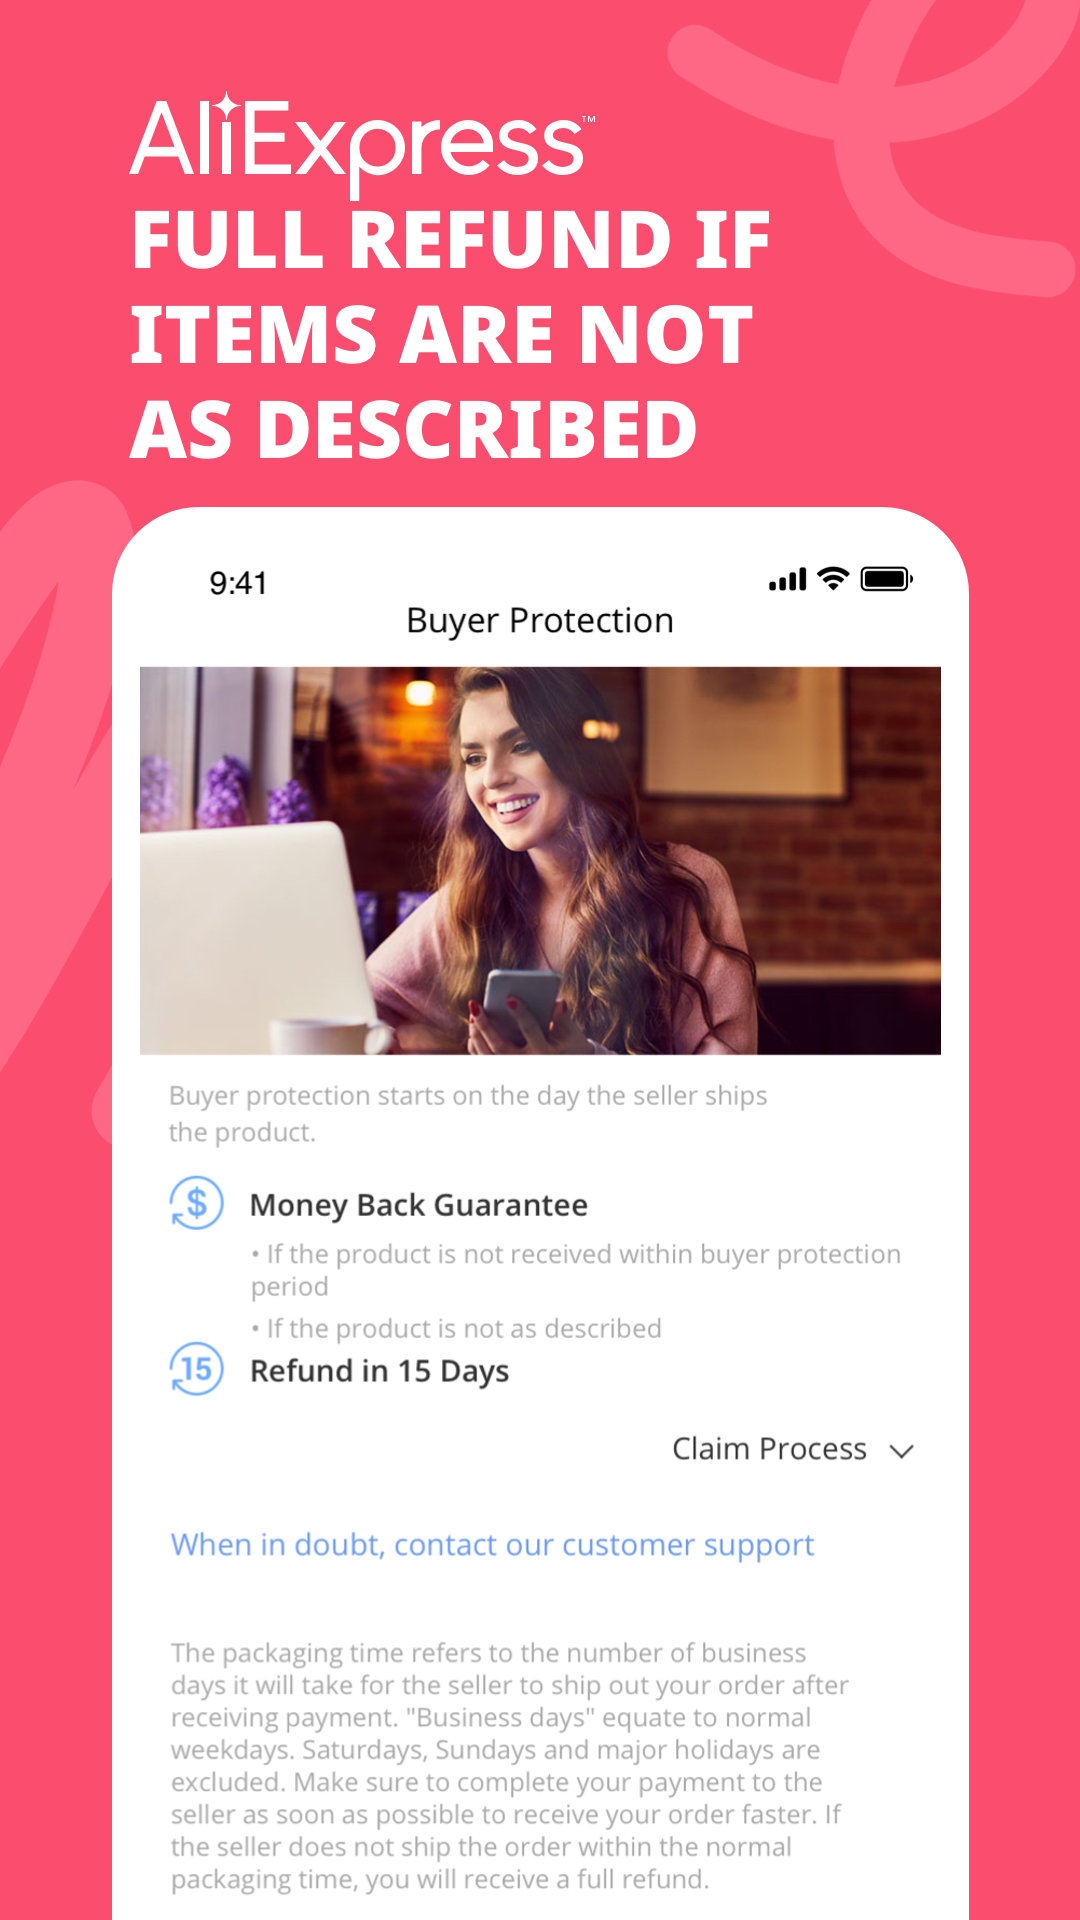Viewport: 1080px width, 1920px height.
Task: Click the FULL REFUND headline text
Action: pyautogui.click(x=450, y=334)
